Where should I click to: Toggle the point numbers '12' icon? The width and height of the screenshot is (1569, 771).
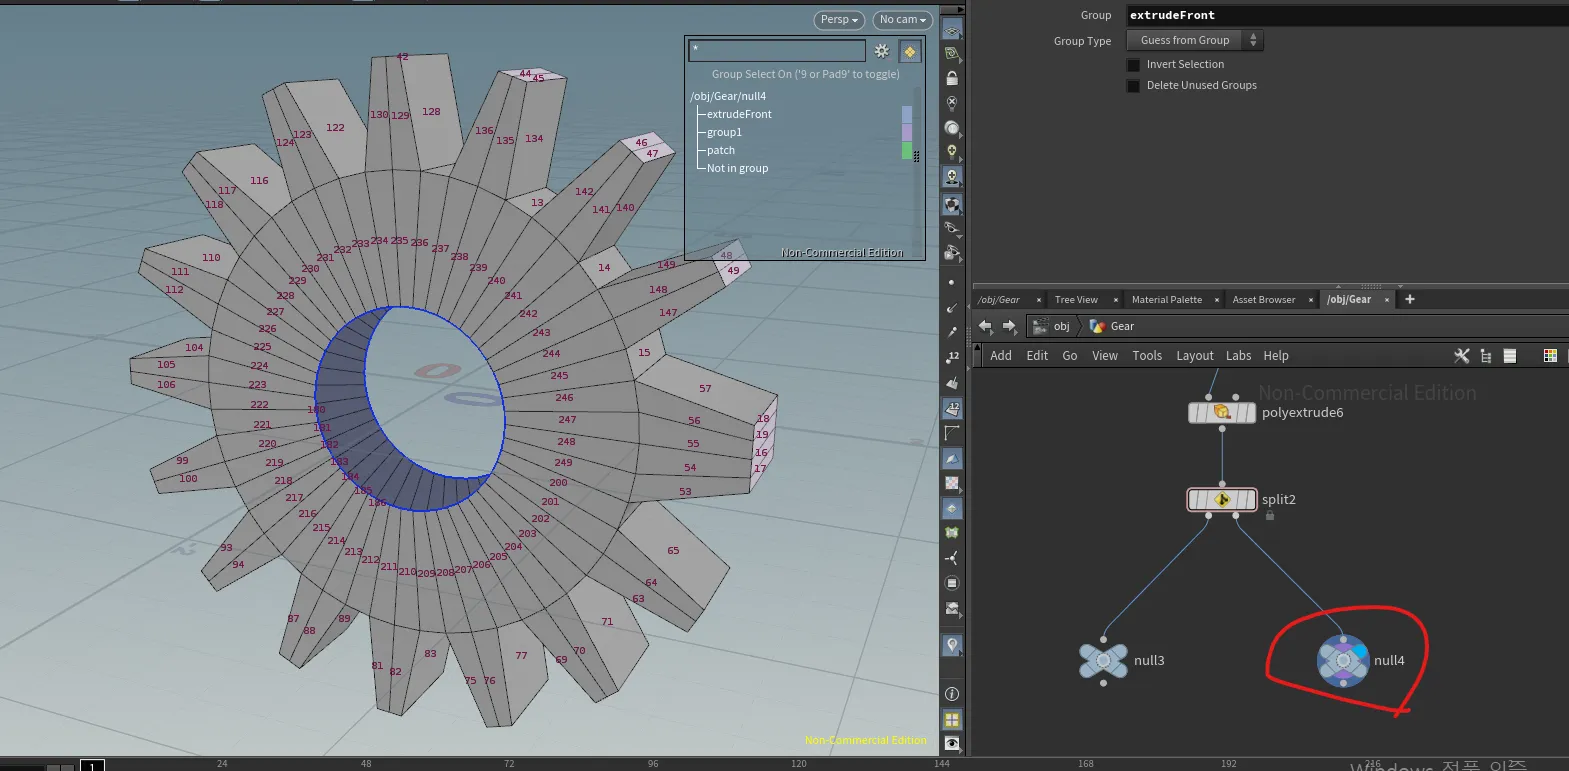952,357
